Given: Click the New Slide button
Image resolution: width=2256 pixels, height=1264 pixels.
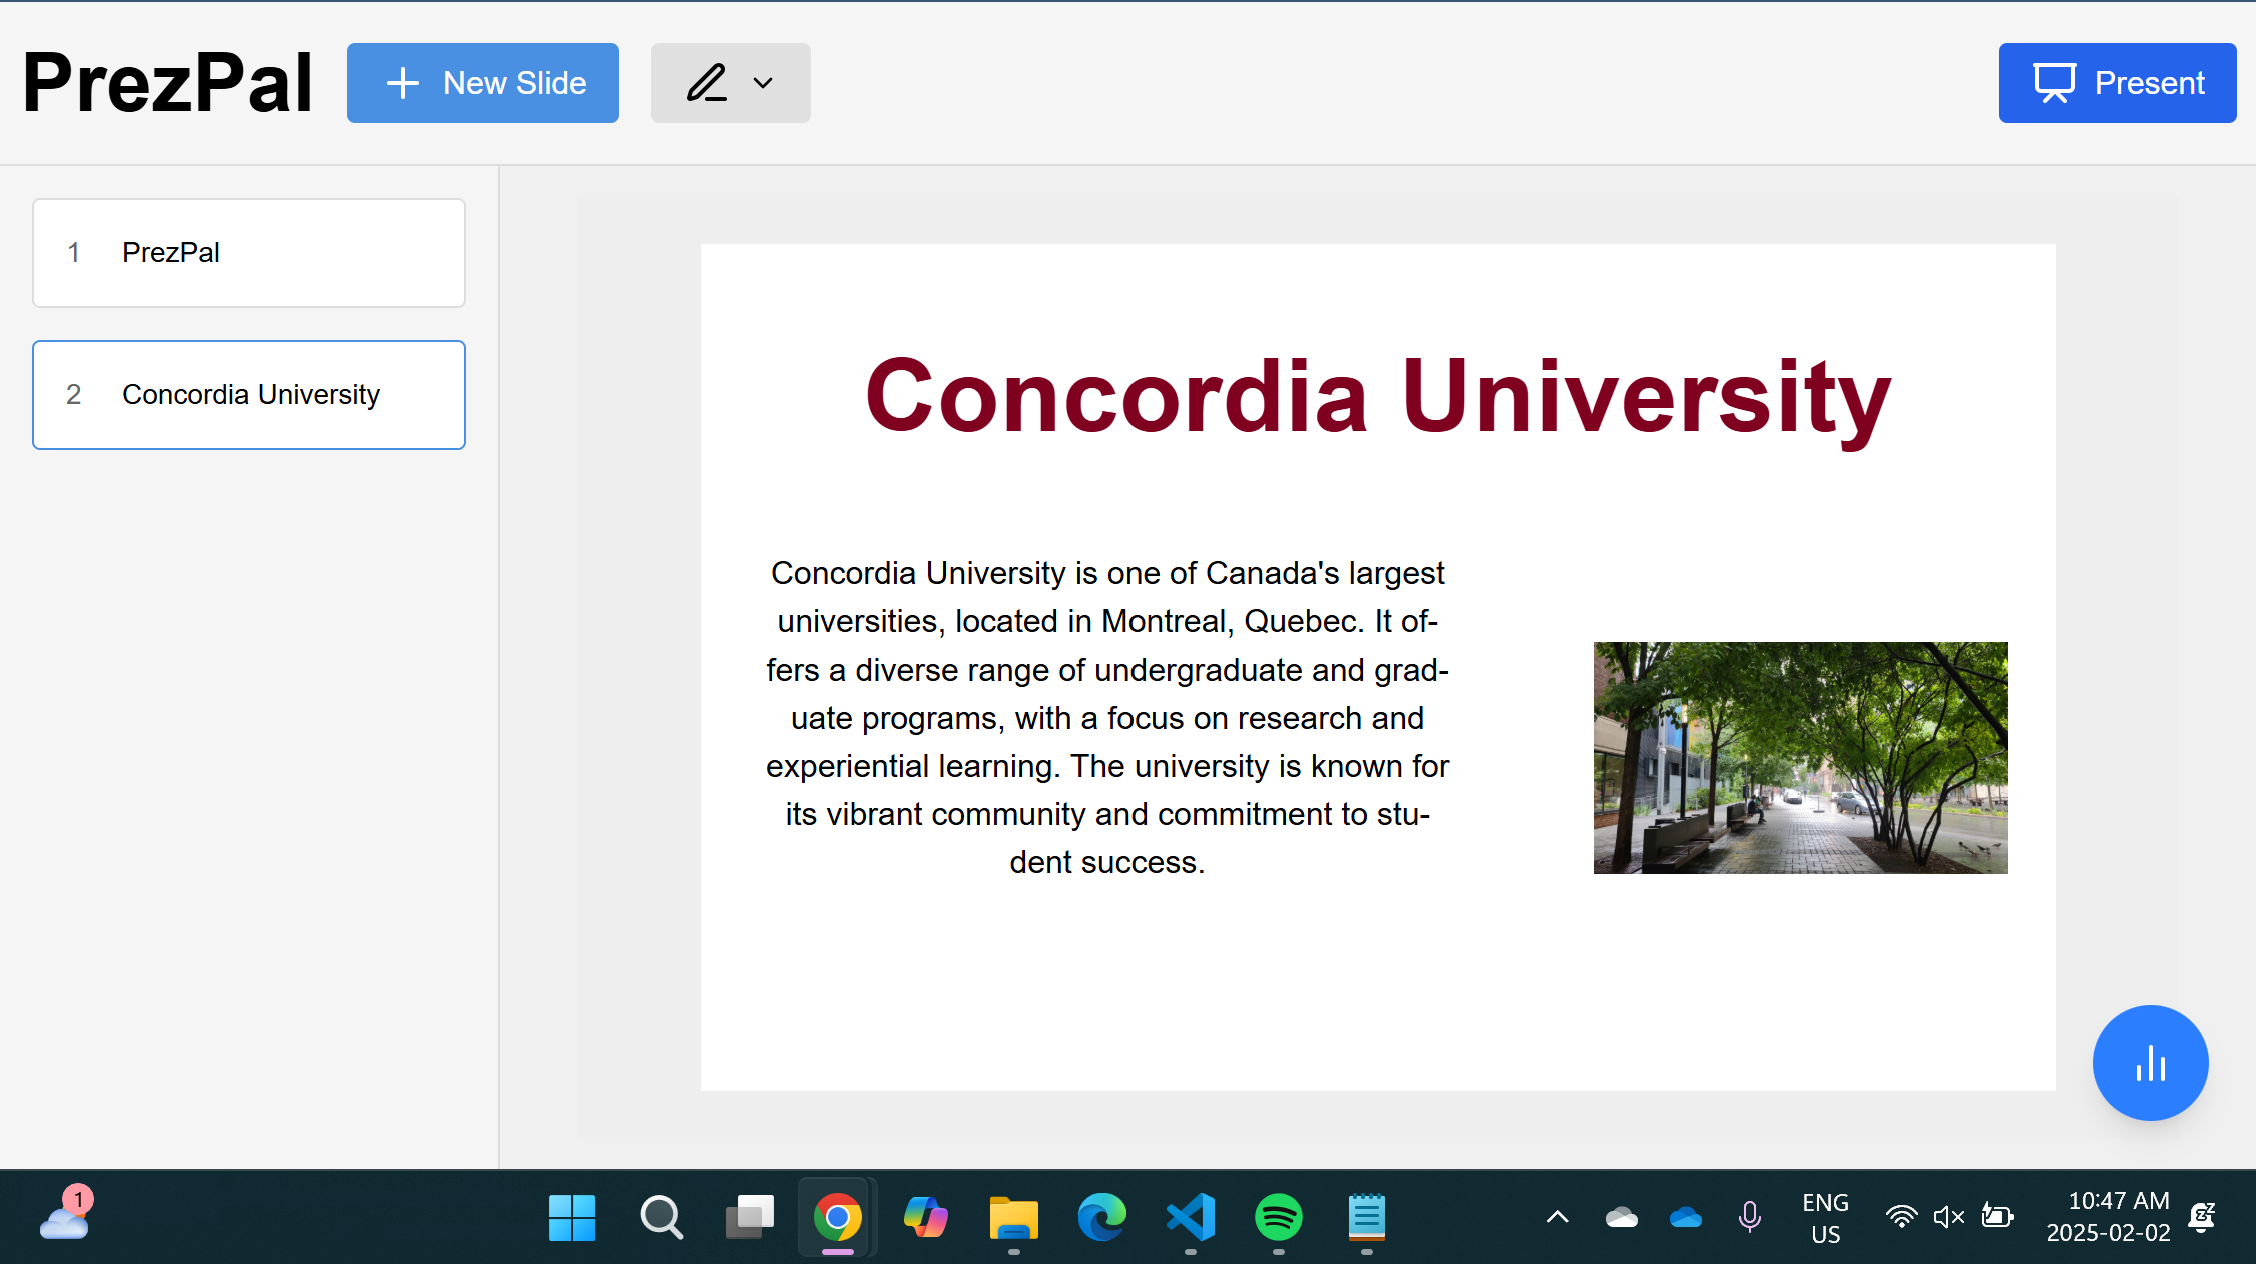Looking at the screenshot, I should (x=482, y=83).
